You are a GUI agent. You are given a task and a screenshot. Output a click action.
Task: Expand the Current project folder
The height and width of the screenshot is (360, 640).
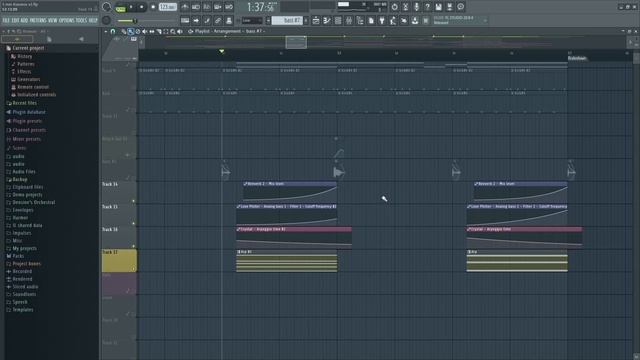(x=28, y=48)
